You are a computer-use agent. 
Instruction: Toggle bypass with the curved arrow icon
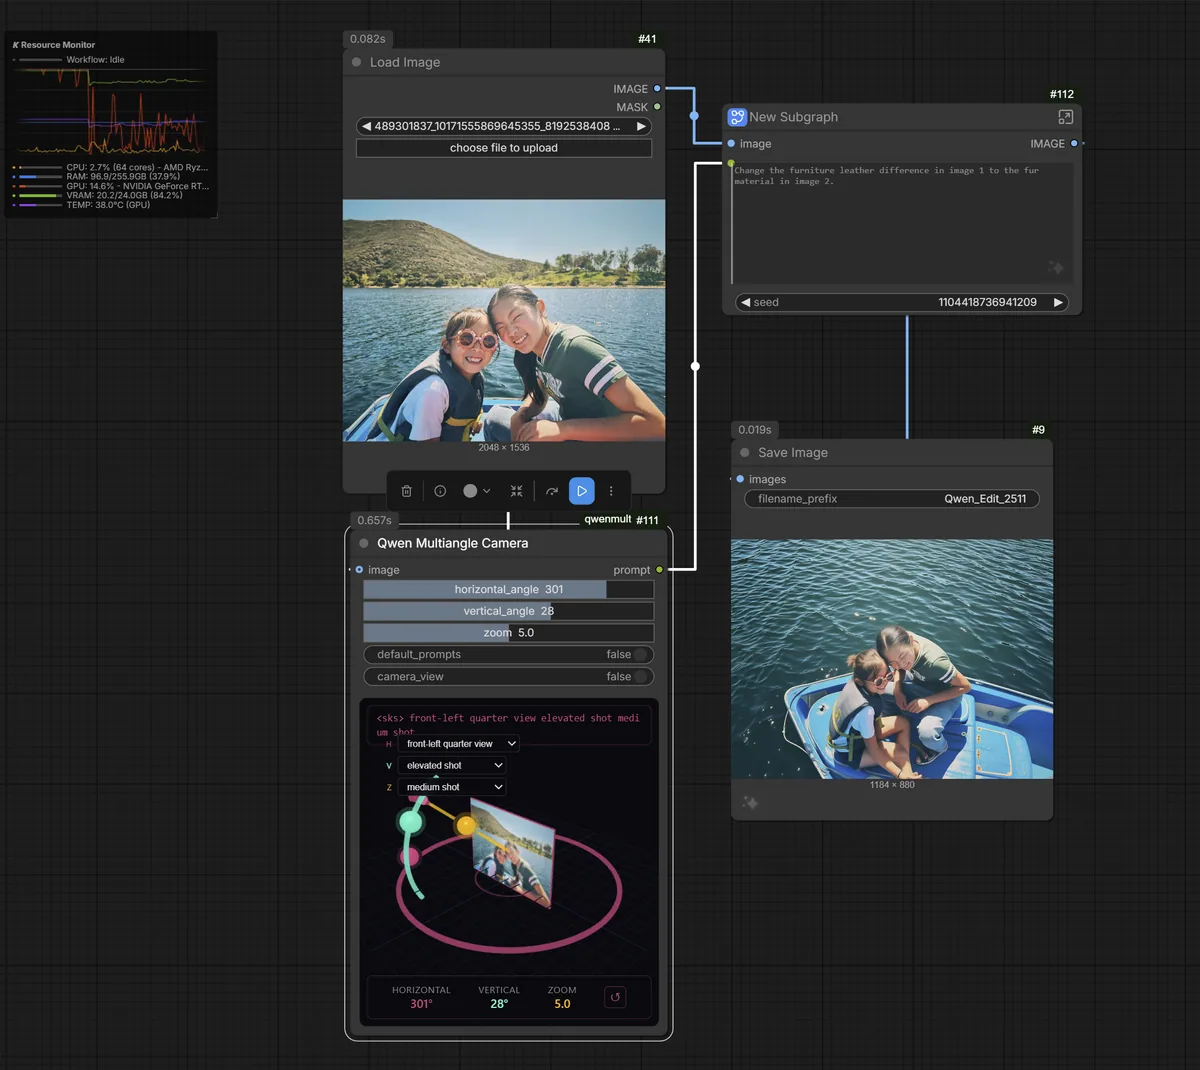[552, 491]
